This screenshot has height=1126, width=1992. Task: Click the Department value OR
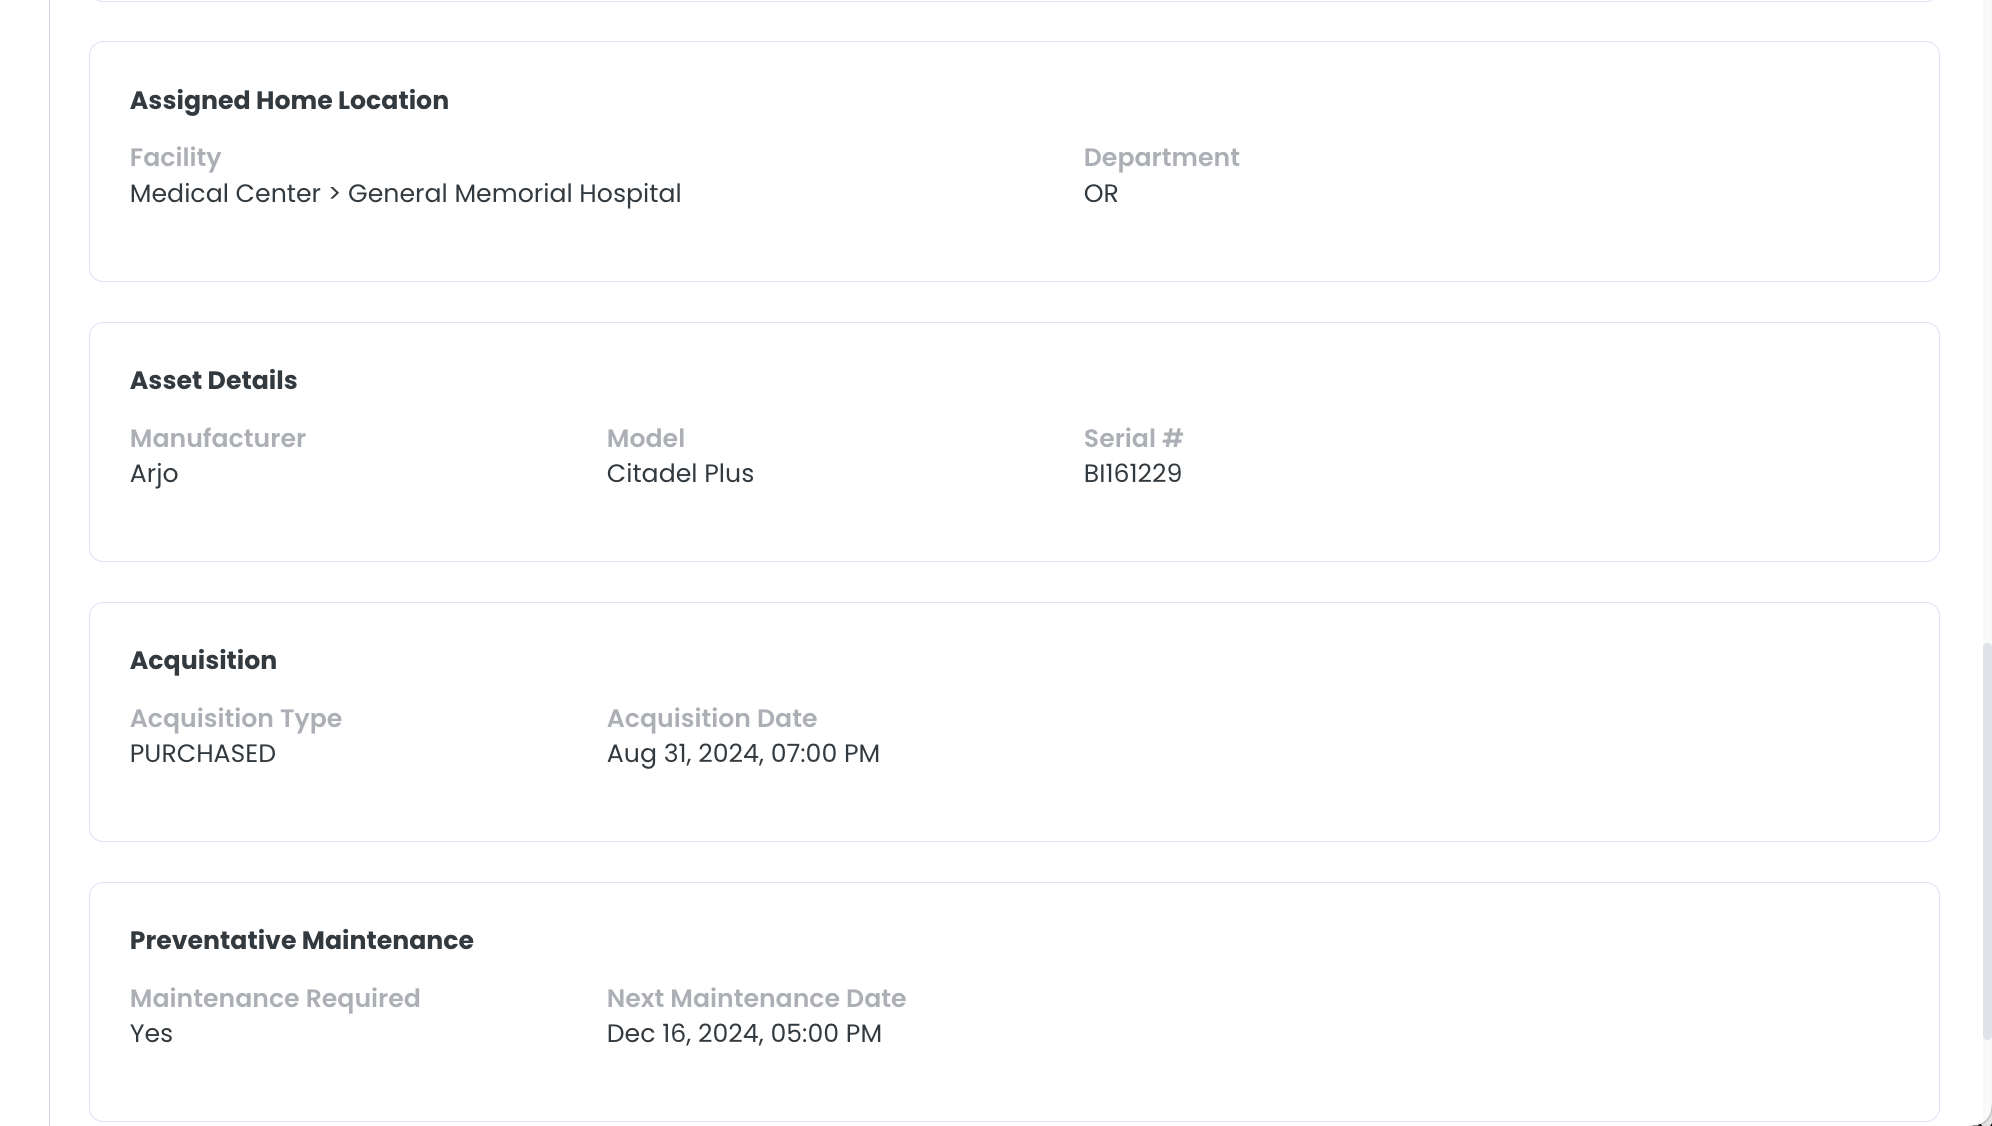pyautogui.click(x=1100, y=193)
